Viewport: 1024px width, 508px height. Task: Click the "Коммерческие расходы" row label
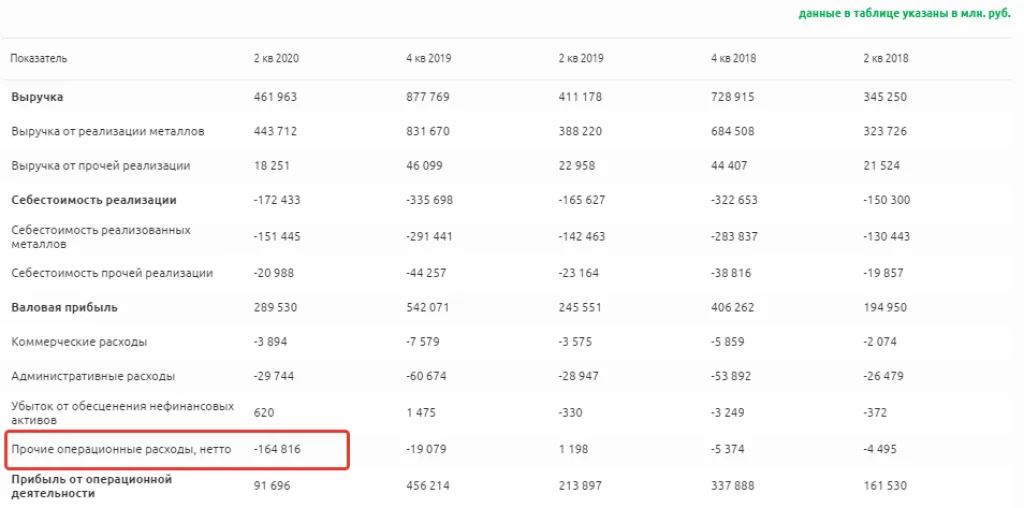click(x=79, y=342)
